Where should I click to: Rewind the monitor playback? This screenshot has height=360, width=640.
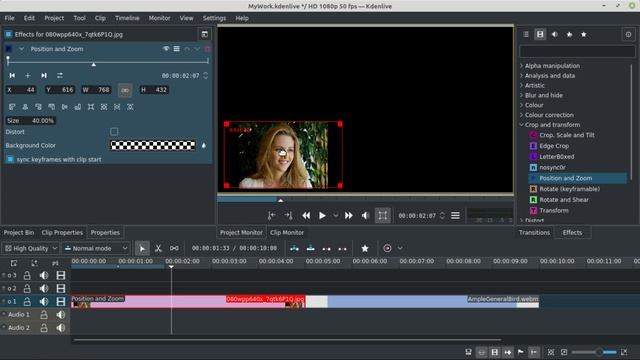tap(306, 216)
